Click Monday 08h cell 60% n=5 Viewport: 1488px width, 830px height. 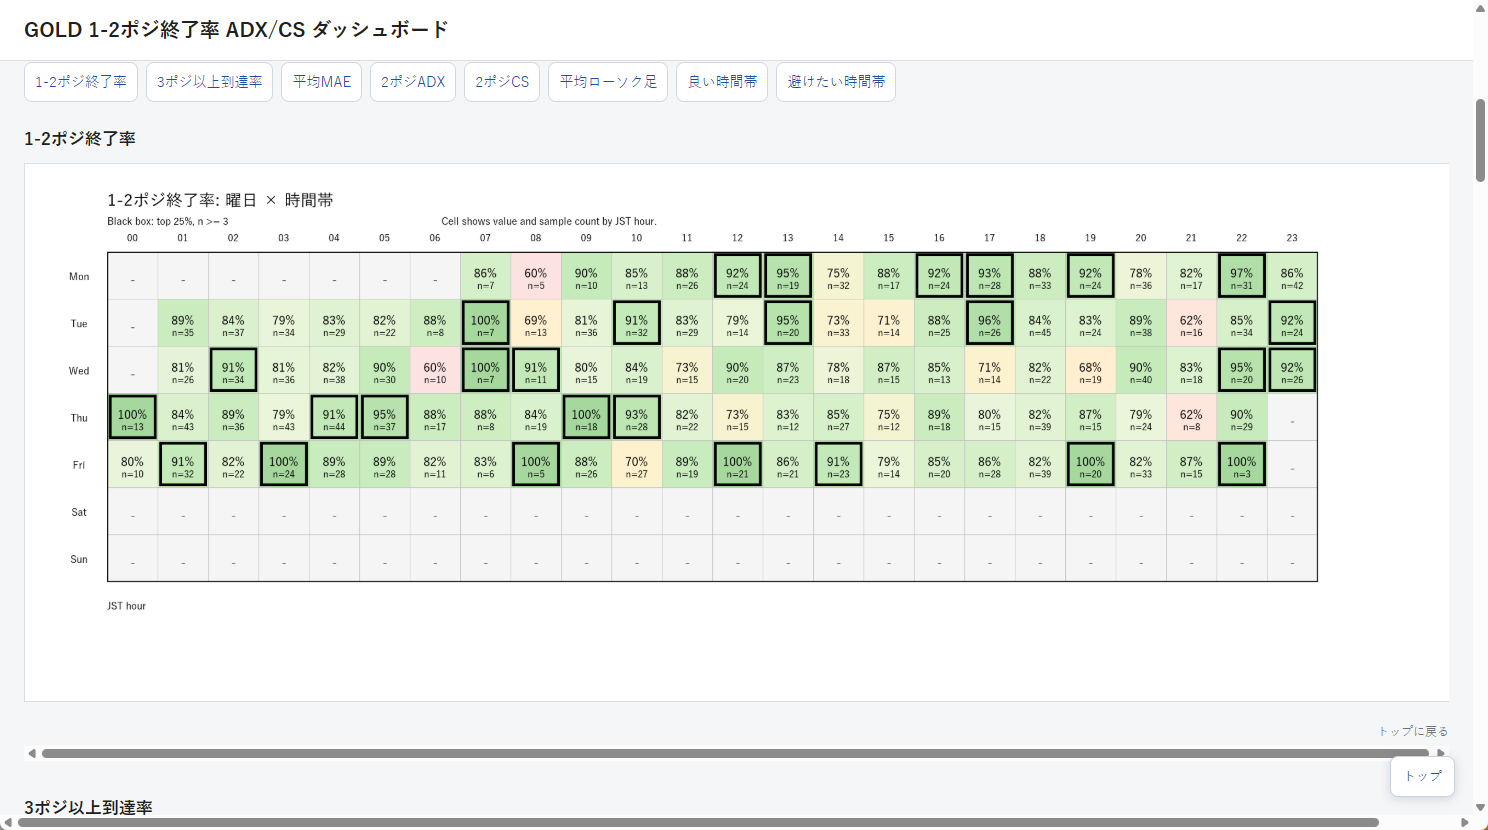535,276
